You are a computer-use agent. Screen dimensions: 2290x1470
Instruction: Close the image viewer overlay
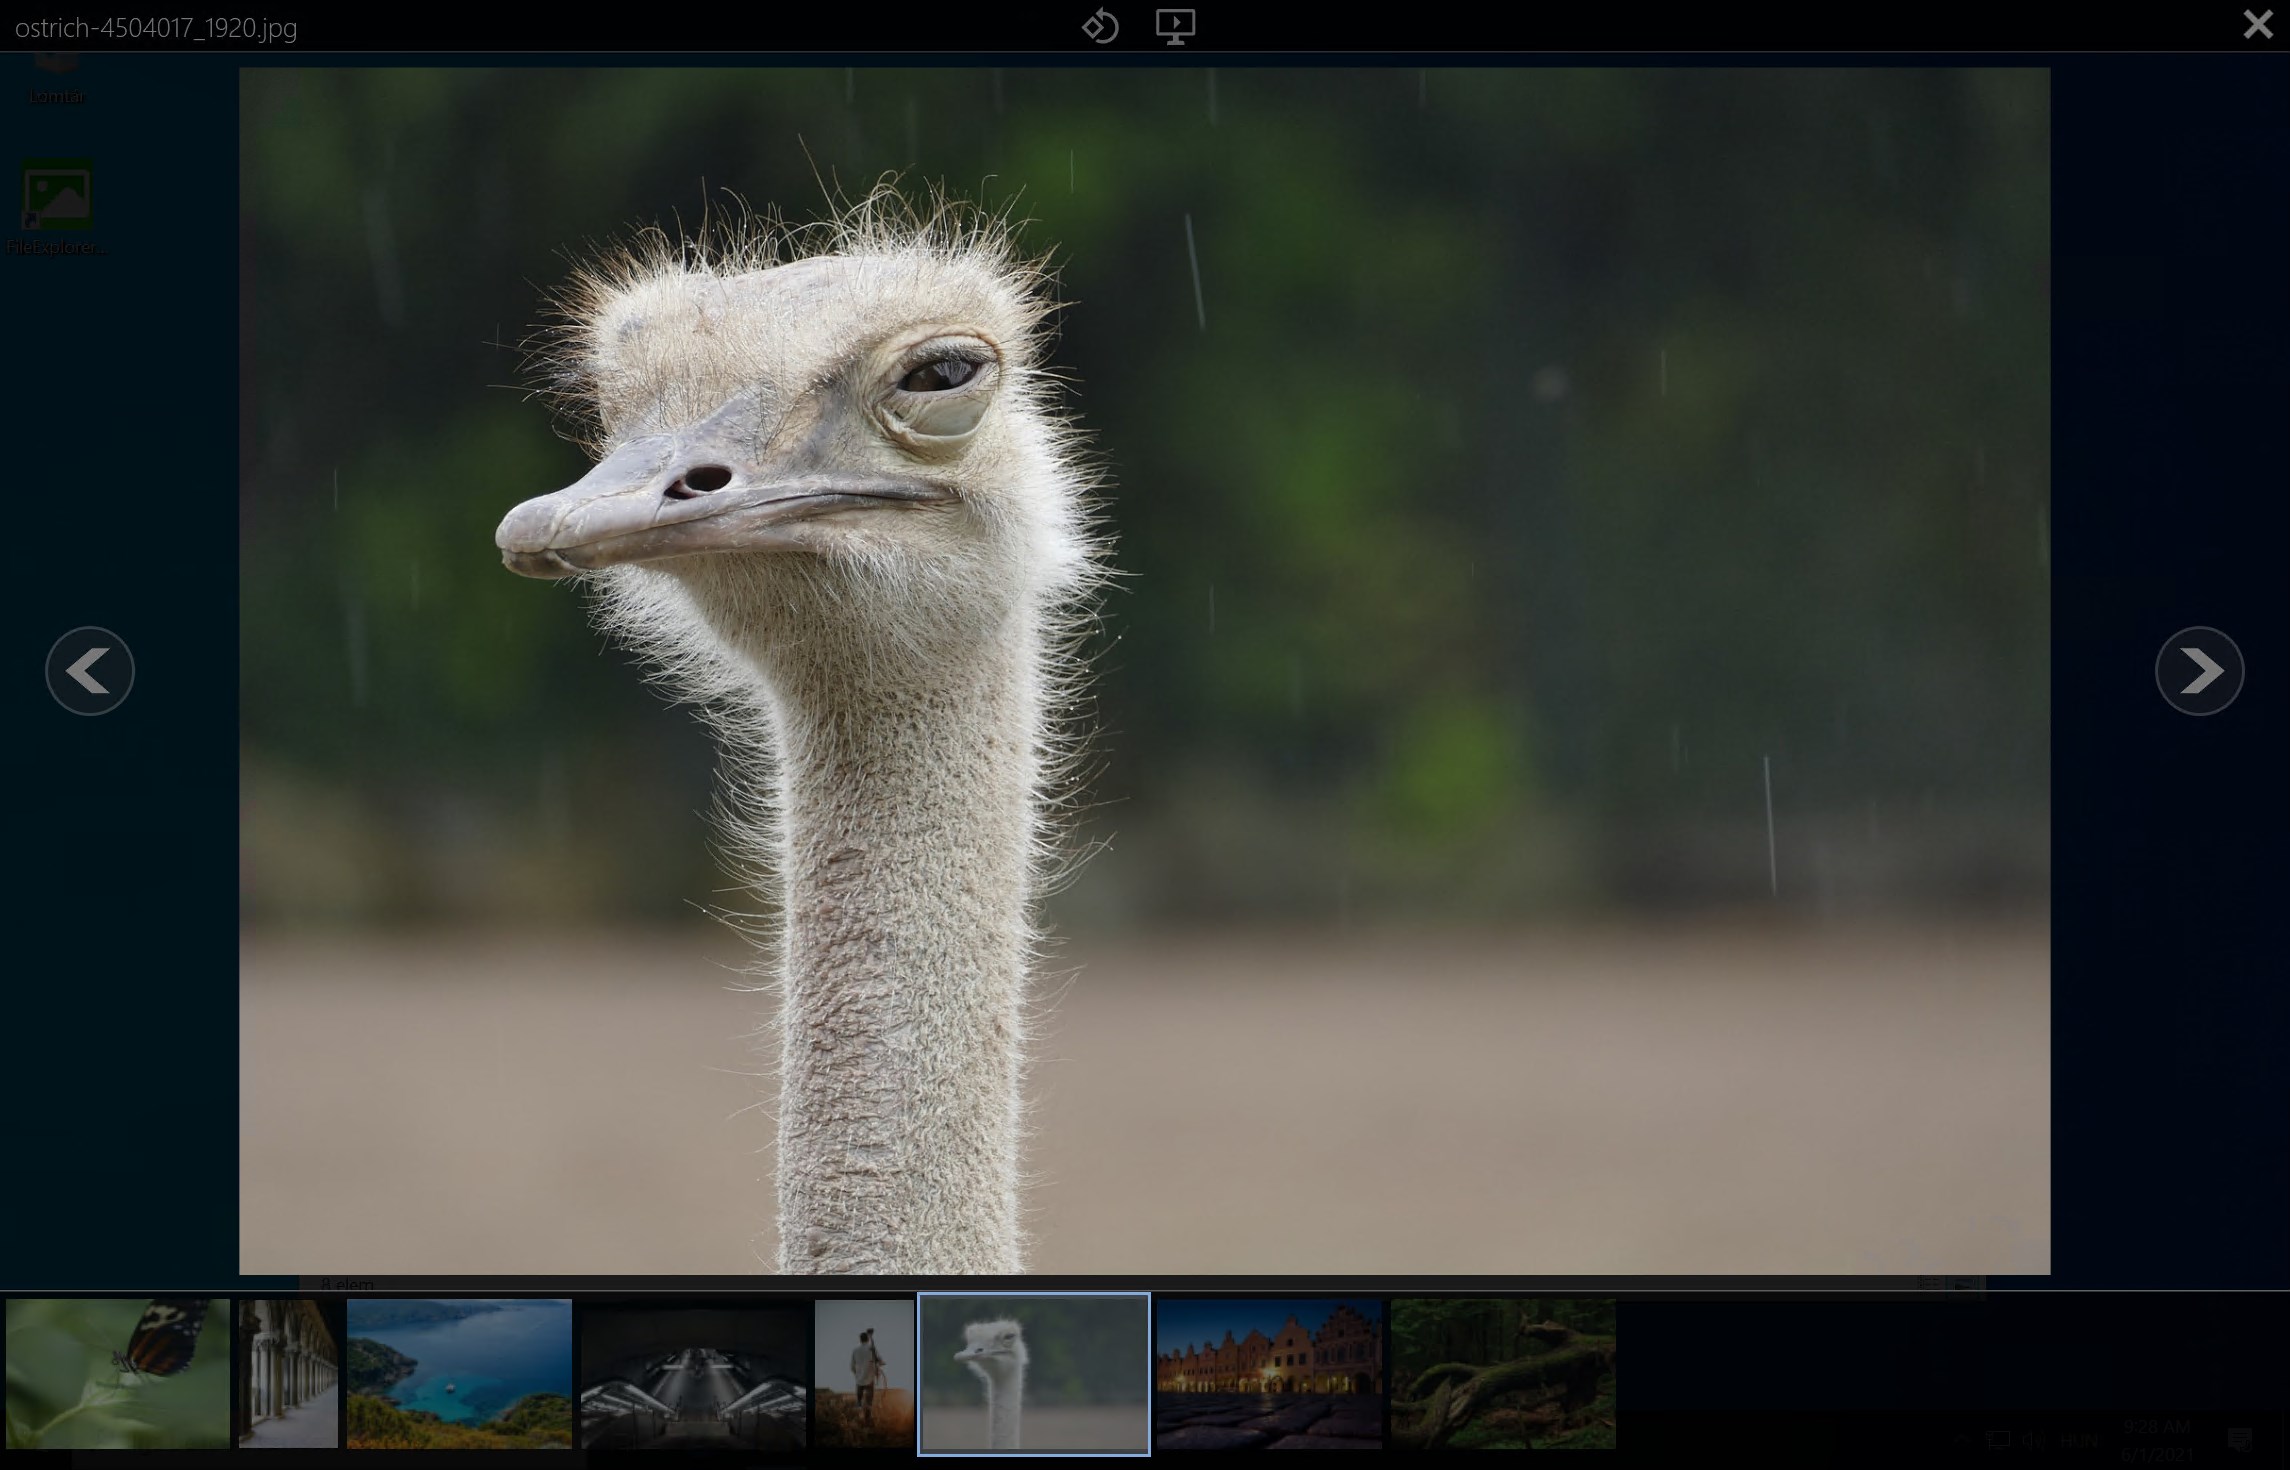(x=2257, y=24)
